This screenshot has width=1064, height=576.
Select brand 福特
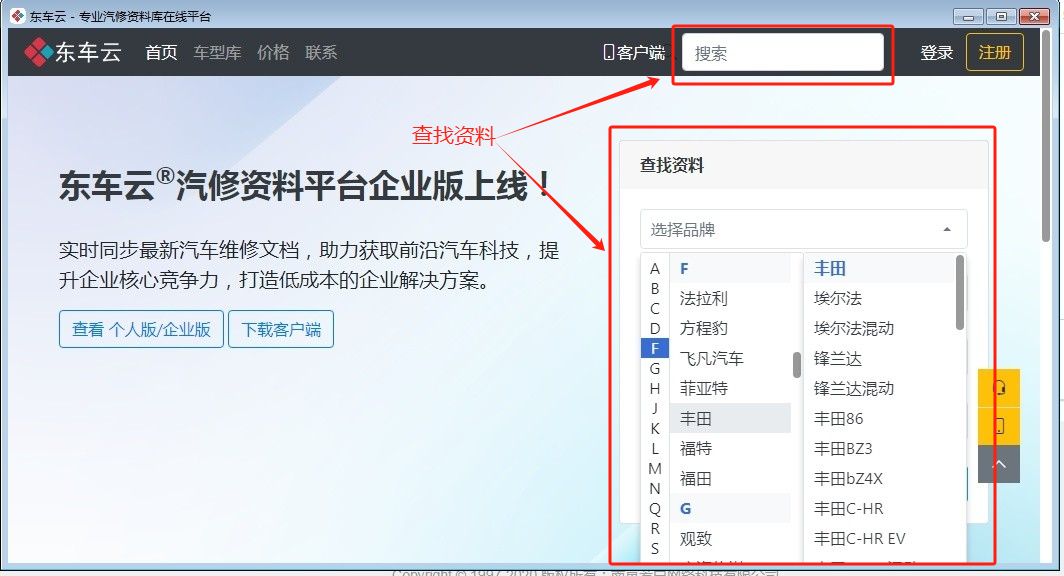tap(730, 448)
